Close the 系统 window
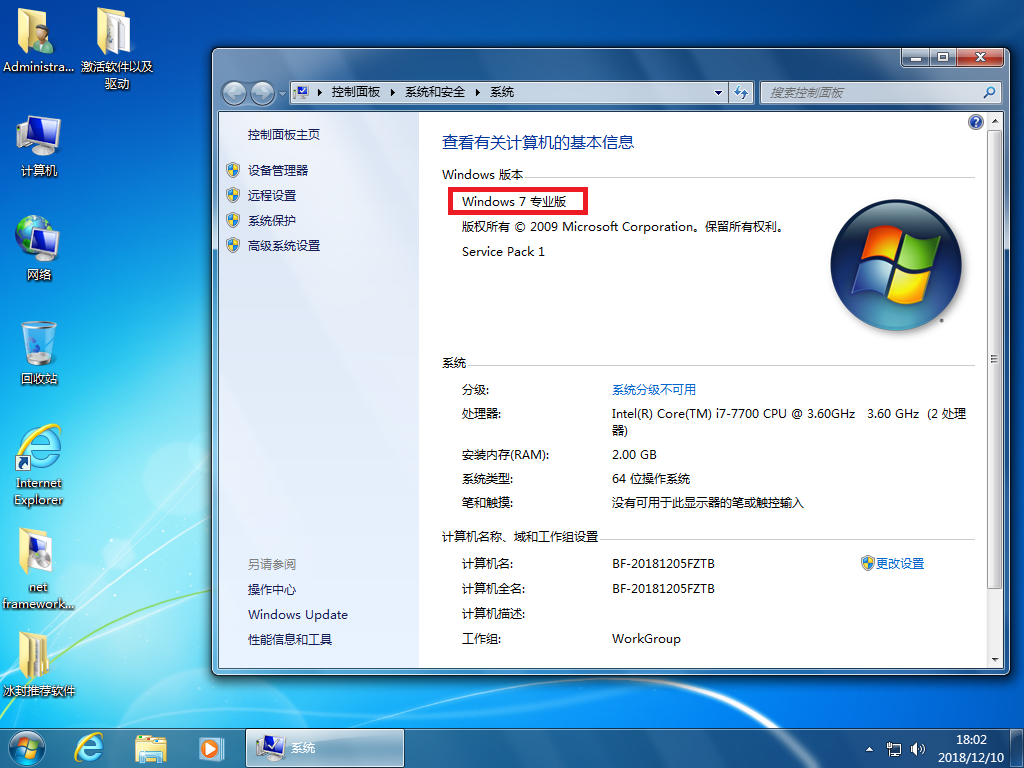This screenshot has height=768, width=1024. [980, 58]
